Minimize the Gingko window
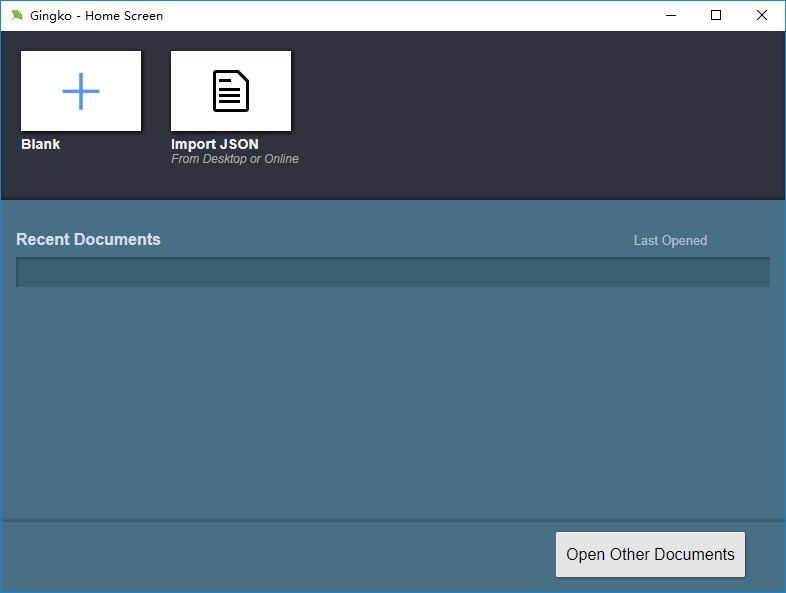 point(671,16)
